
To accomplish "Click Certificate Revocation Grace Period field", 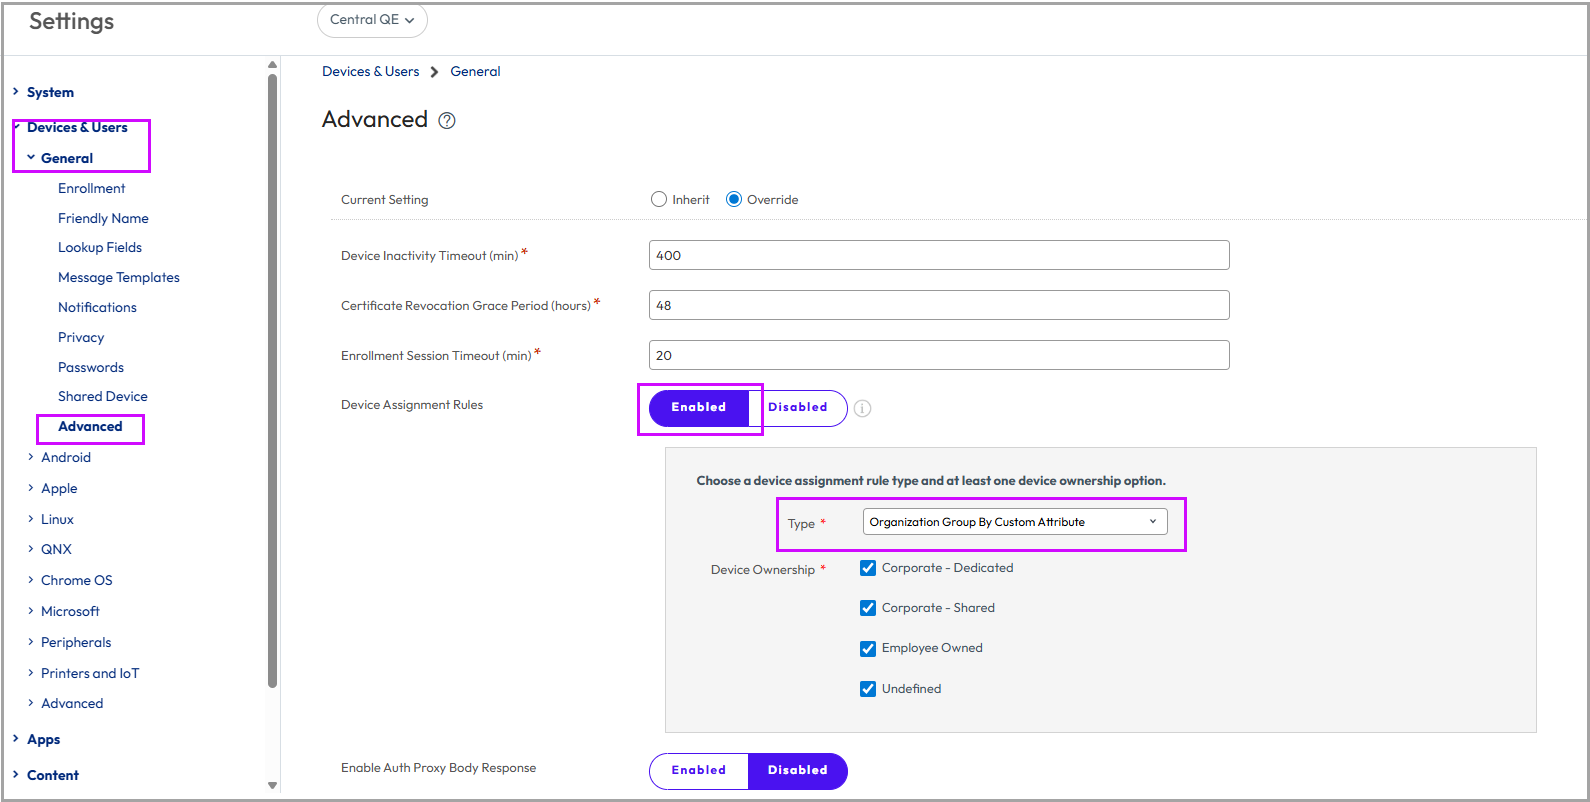I will tap(939, 305).
